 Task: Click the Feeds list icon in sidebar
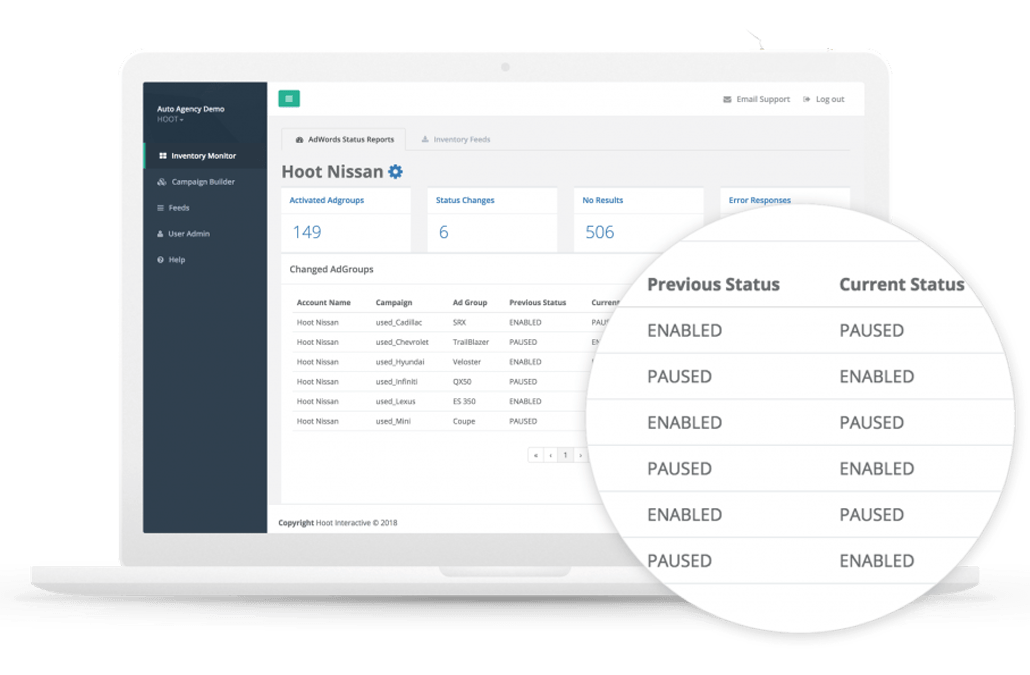(x=160, y=207)
